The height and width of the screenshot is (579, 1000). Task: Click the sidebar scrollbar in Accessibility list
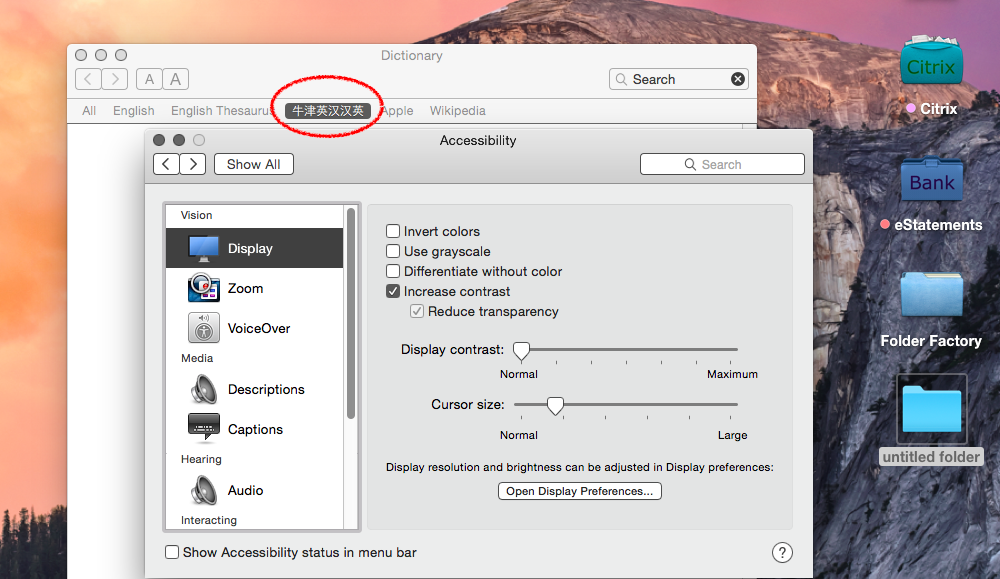tap(351, 314)
